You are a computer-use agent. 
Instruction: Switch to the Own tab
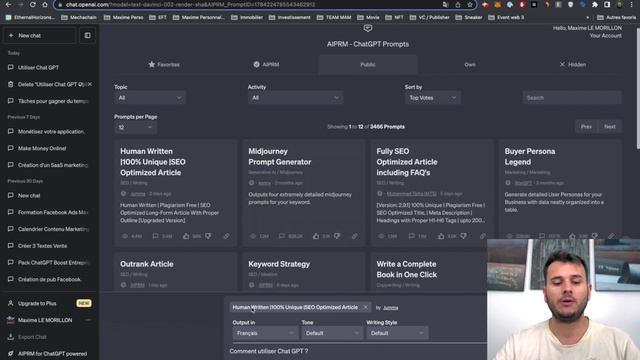[470, 64]
